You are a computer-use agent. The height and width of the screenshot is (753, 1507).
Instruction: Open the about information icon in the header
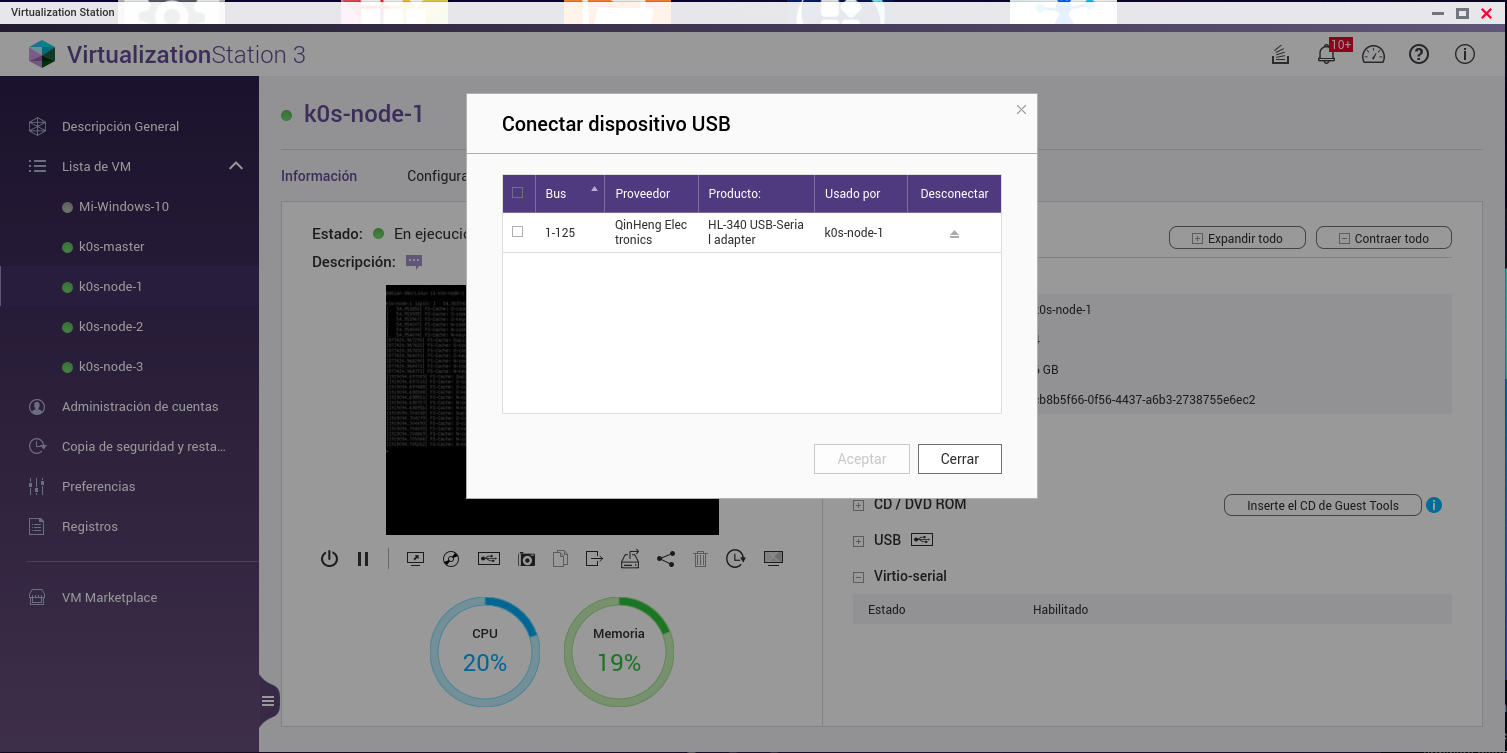pos(1465,55)
